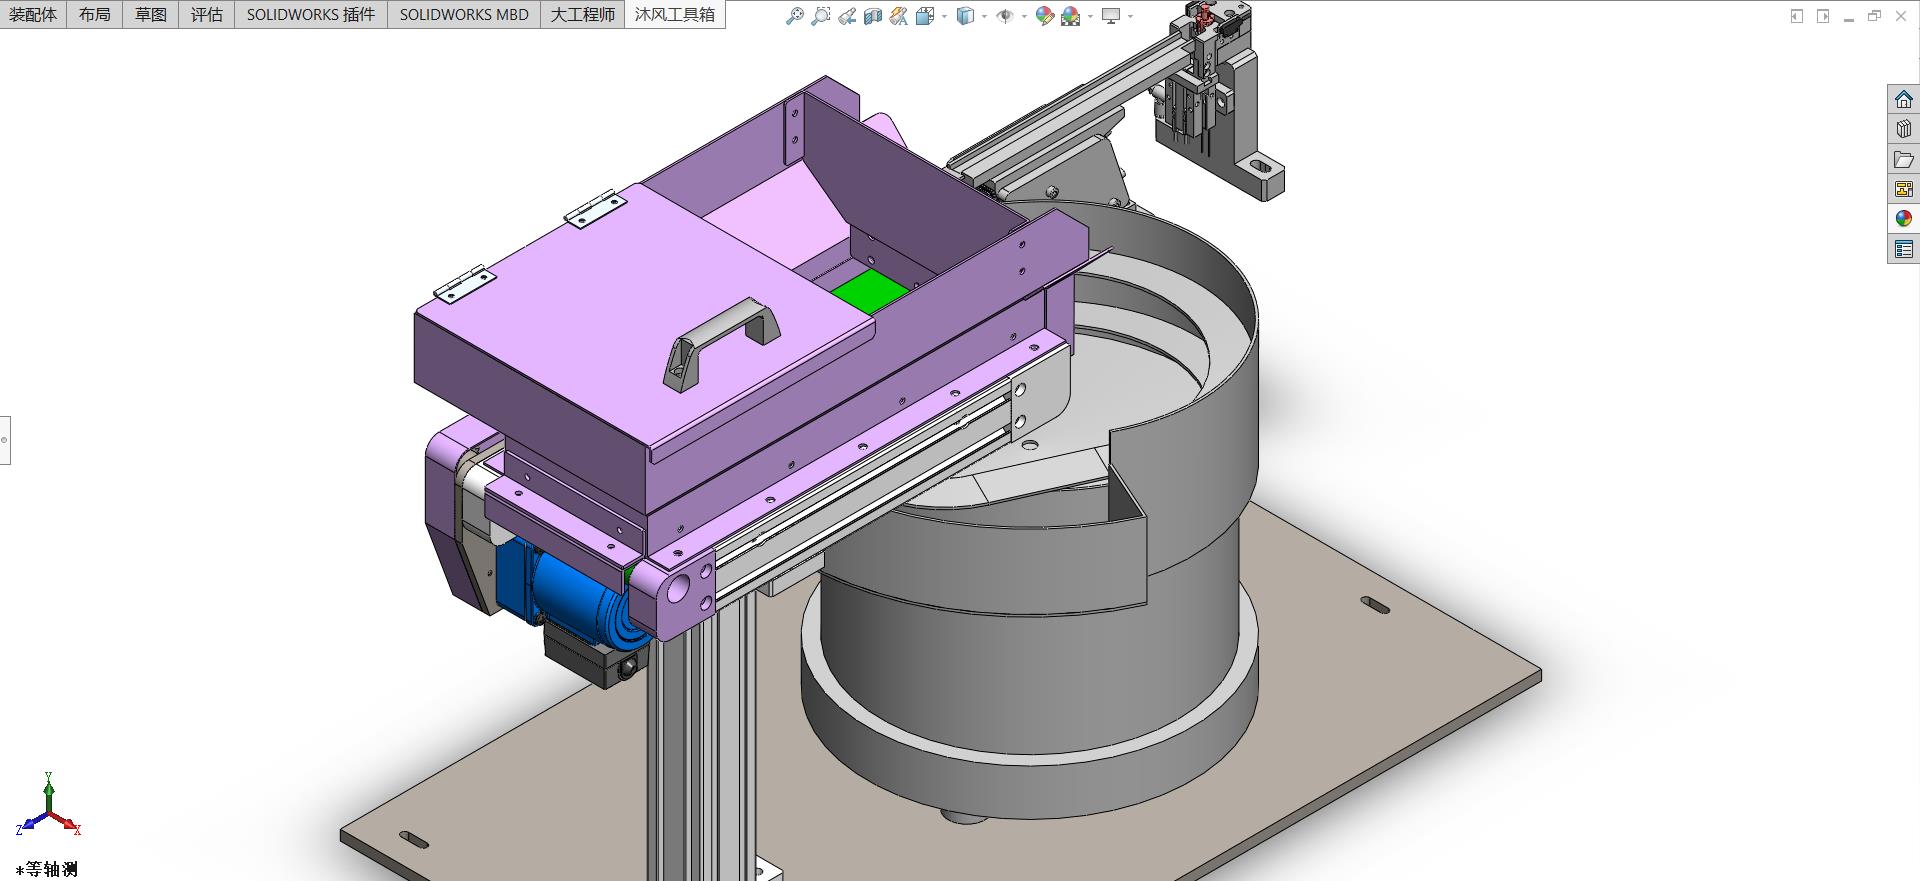The height and width of the screenshot is (881, 1920).
Task: Expand the Hide/Show Items dropdown arrow
Action: tap(1024, 16)
